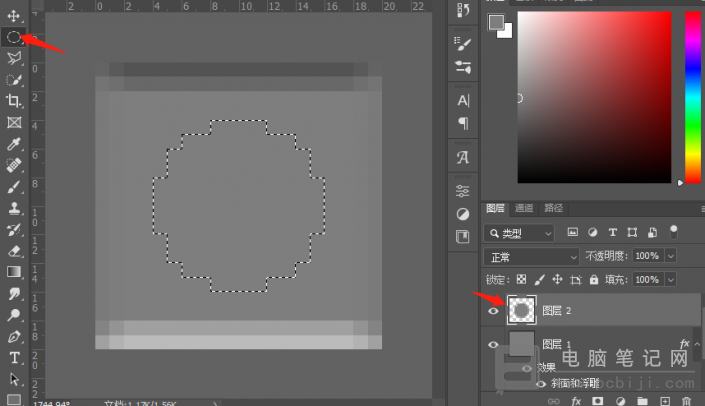Select the Quick Selection tool
This screenshot has height=406, width=705.
[x=13, y=80]
